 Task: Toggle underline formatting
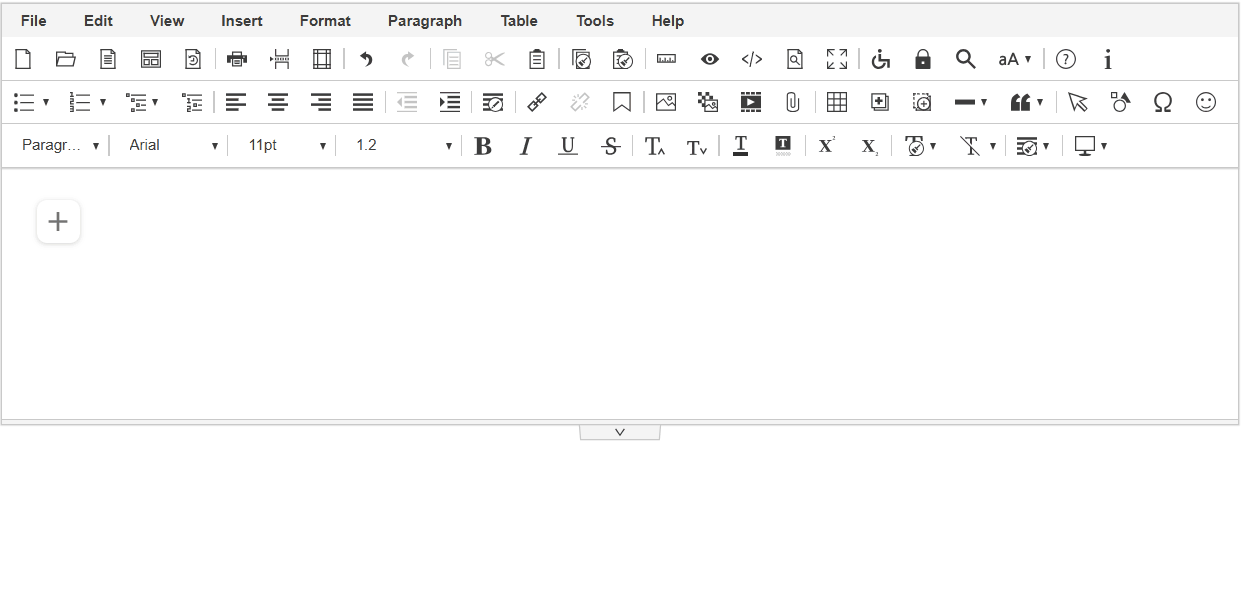[x=568, y=146]
